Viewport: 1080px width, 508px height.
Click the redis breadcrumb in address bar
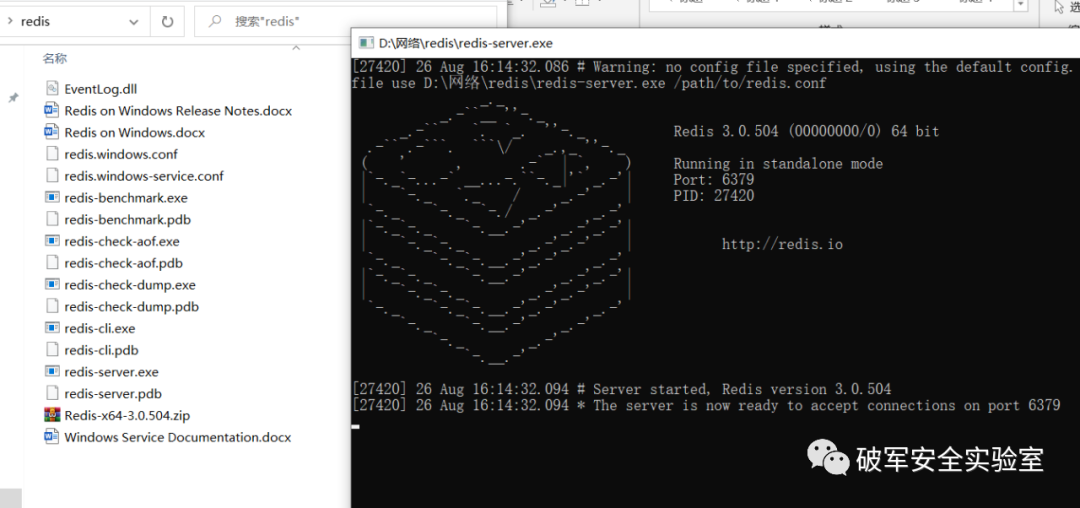[36, 21]
